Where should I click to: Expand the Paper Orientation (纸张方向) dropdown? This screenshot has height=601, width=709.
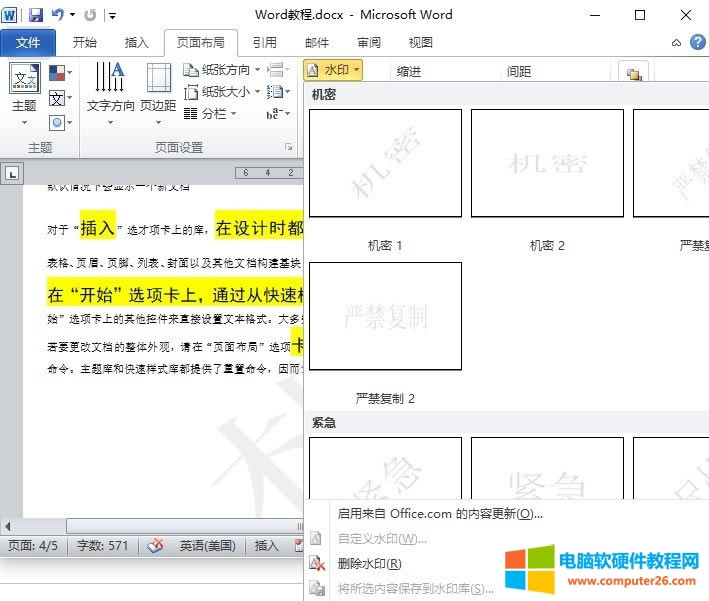224,70
